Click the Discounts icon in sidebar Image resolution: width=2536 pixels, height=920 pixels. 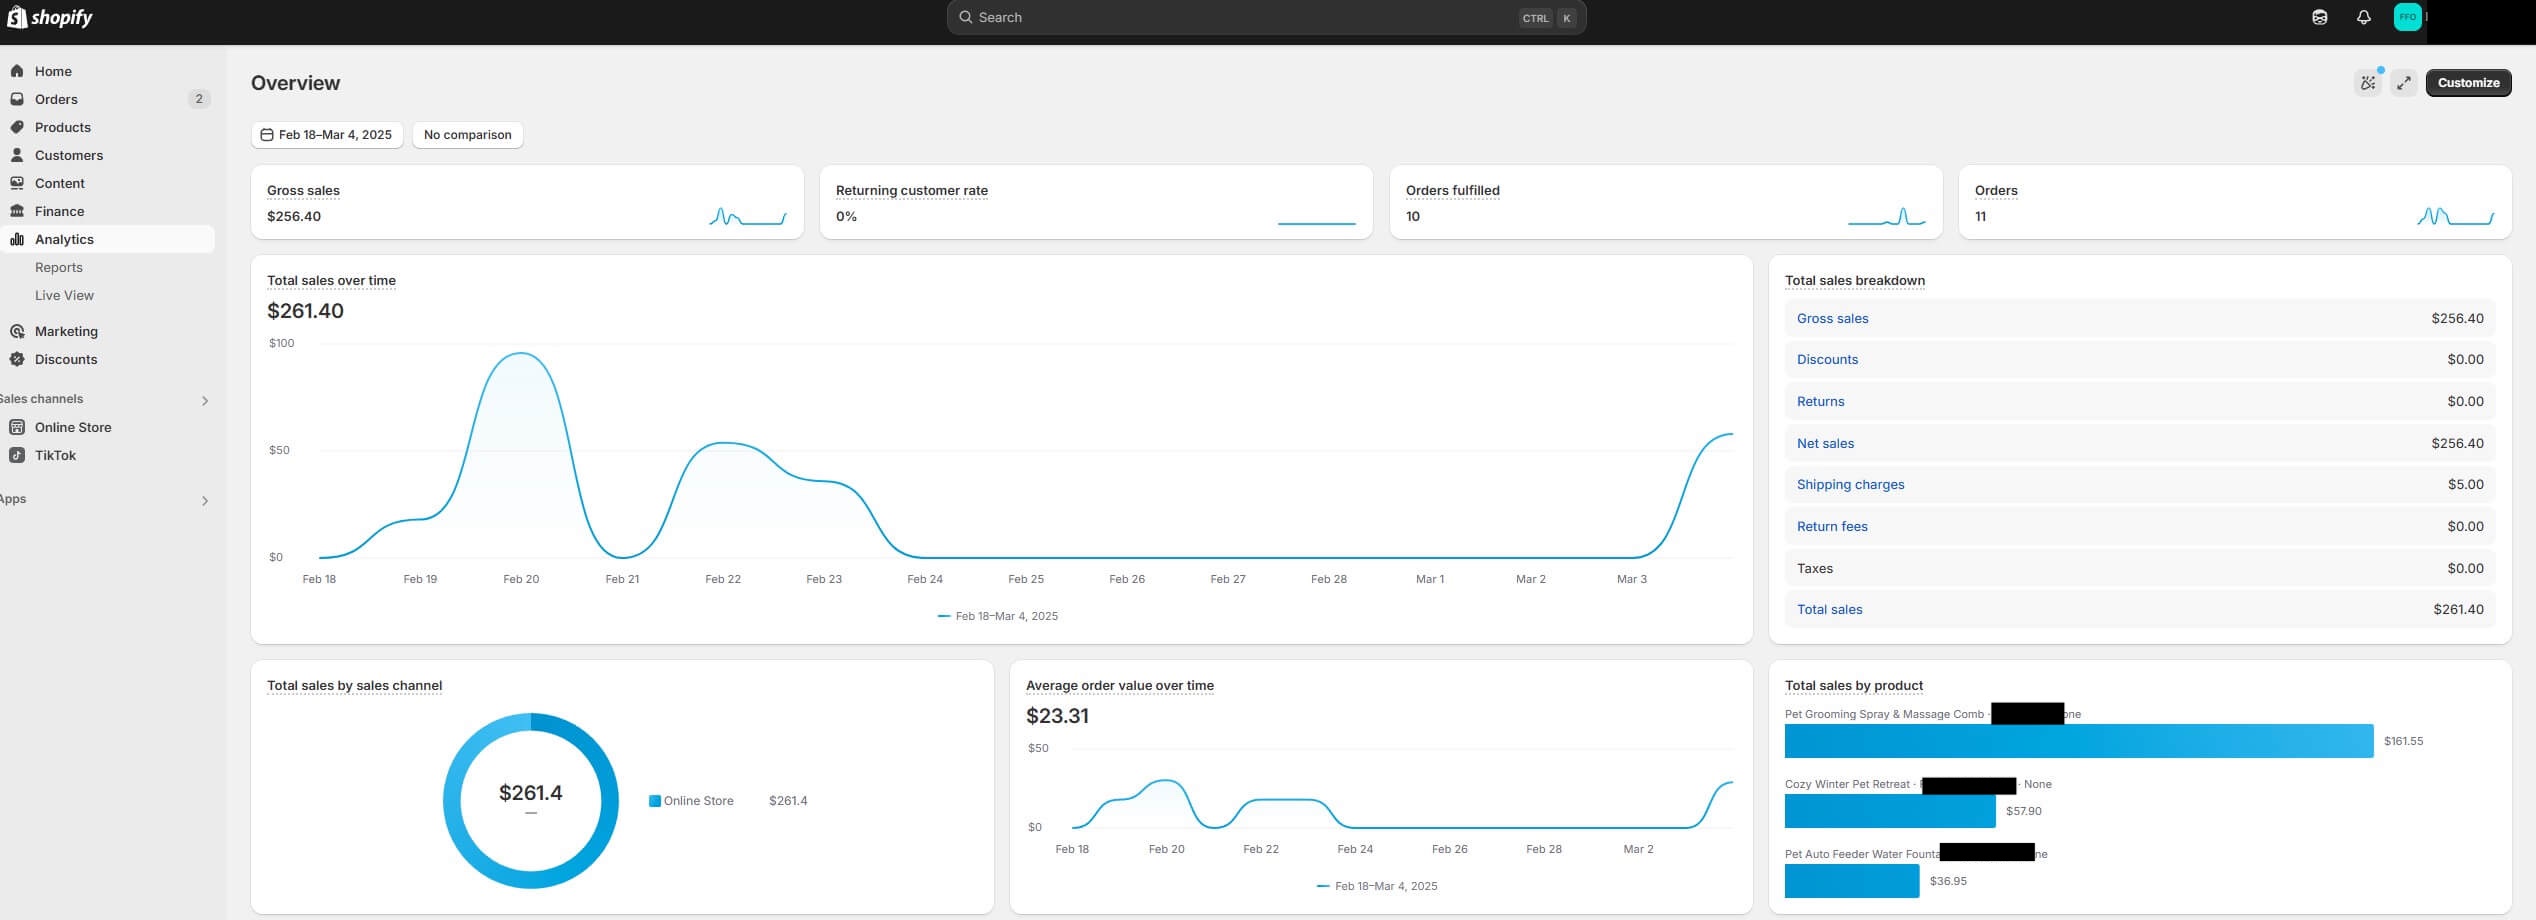coord(17,359)
